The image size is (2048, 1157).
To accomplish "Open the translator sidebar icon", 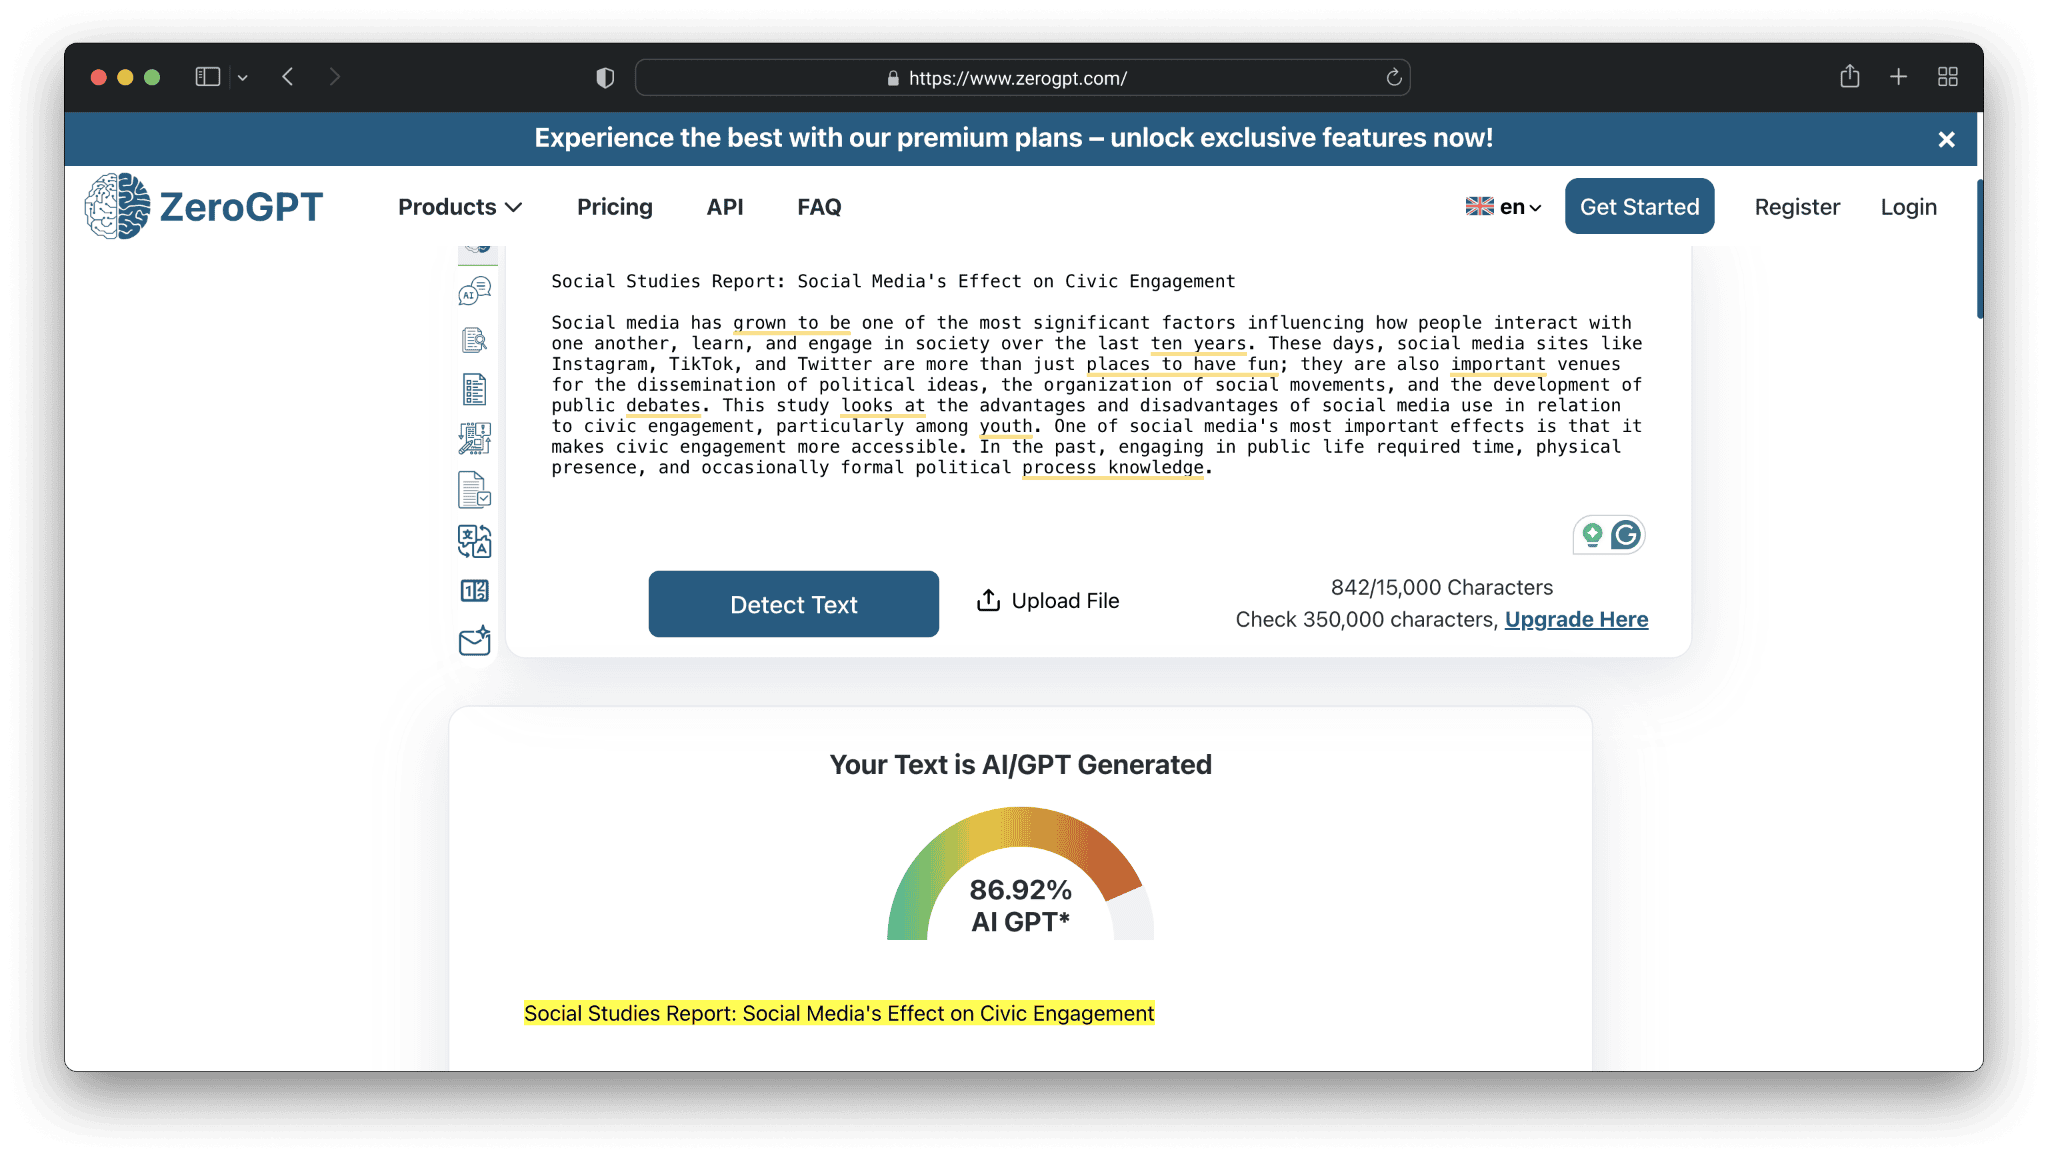I will click(x=475, y=541).
